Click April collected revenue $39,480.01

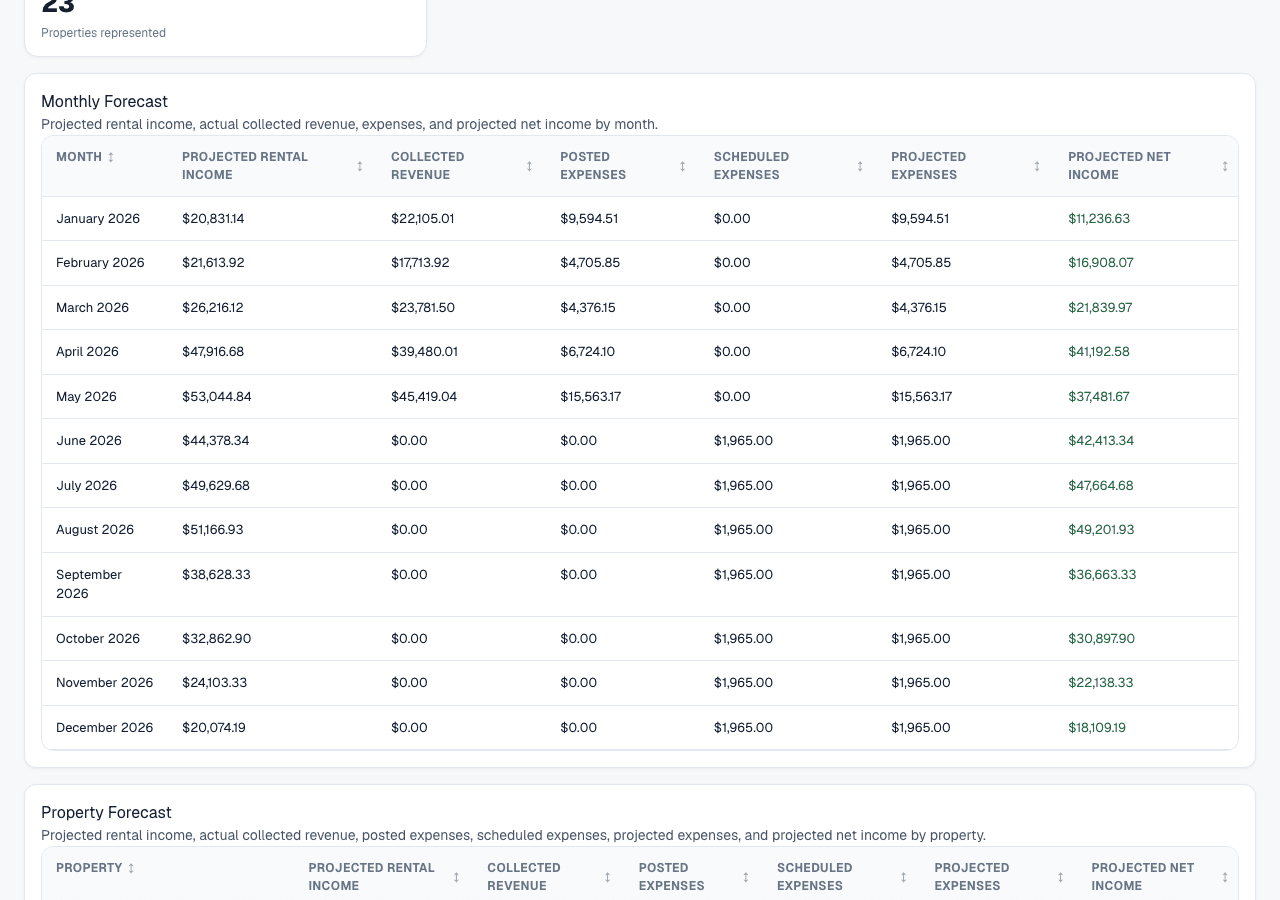pyautogui.click(x=424, y=352)
